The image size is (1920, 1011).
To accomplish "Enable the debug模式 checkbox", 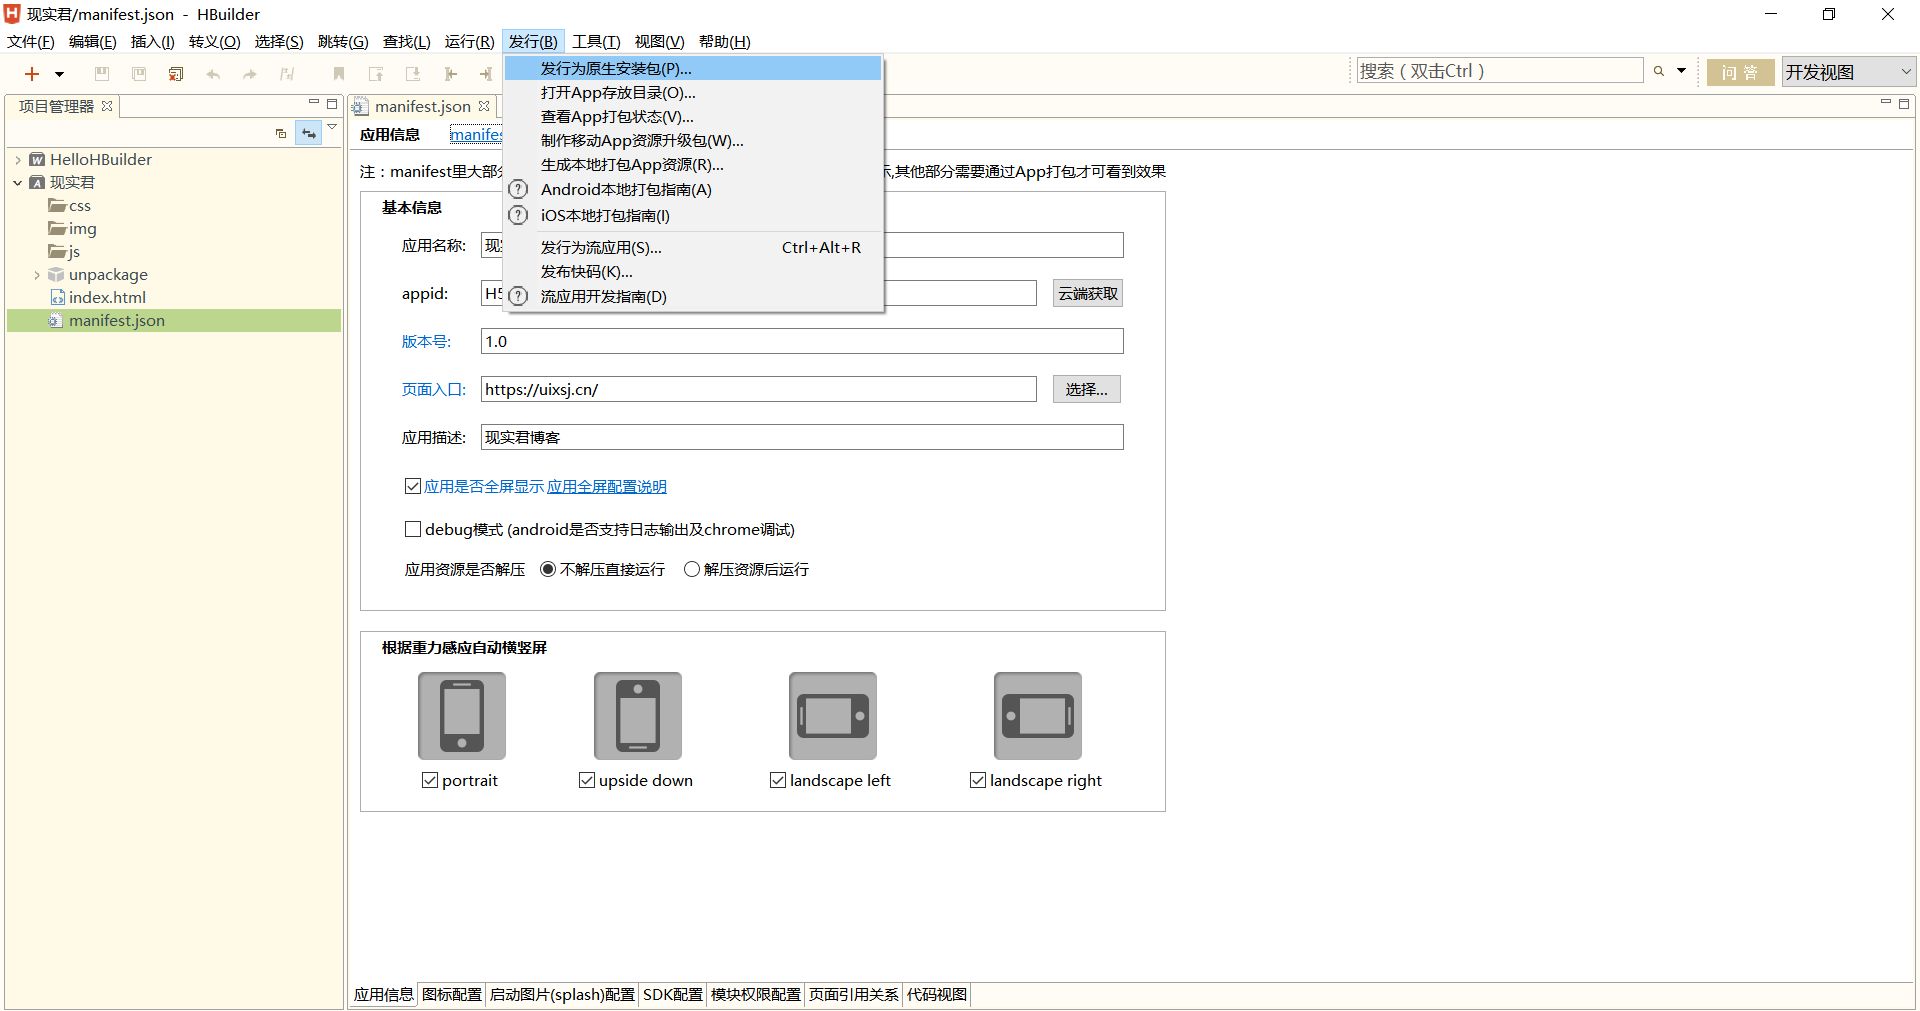I will pyautogui.click(x=412, y=530).
